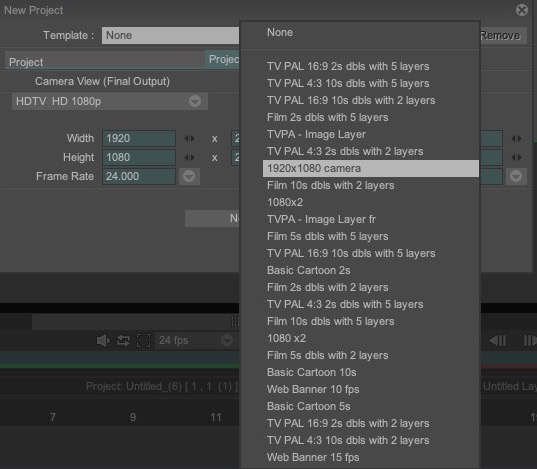Click the Template None combo field
The image size is (537, 469).
pyautogui.click(x=171, y=35)
